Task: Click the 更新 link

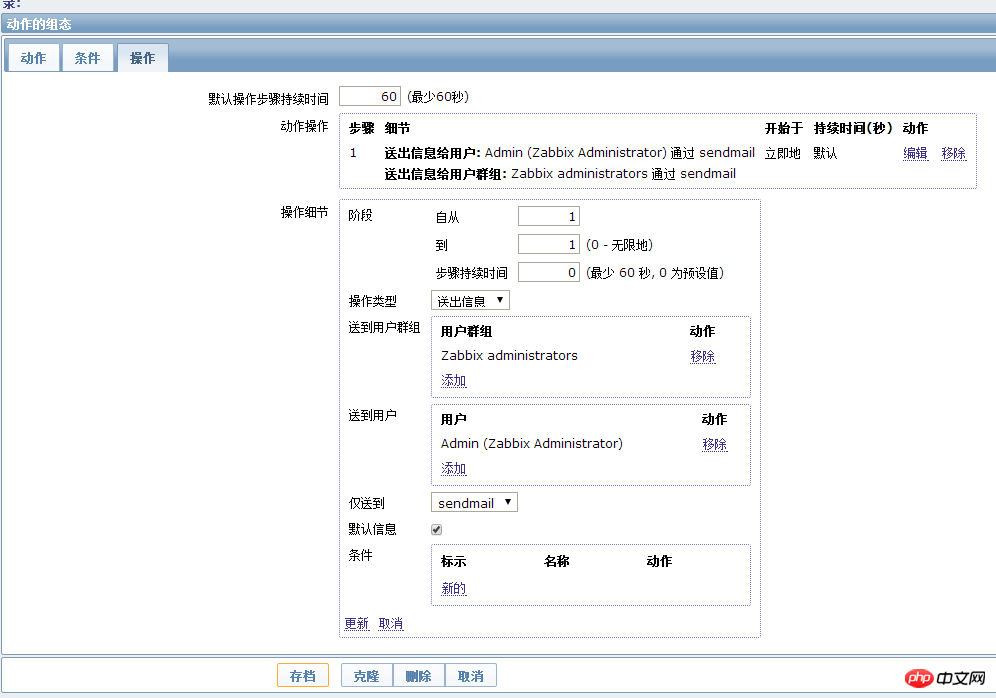Action: (356, 623)
